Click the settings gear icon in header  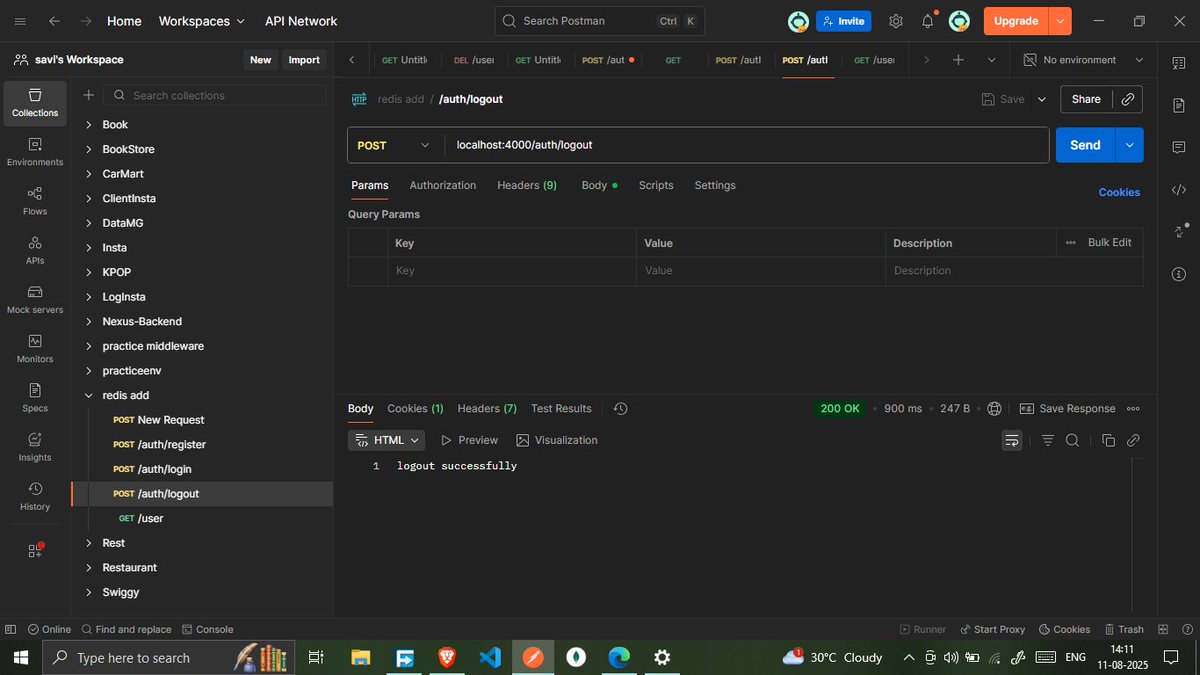click(x=896, y=21)
